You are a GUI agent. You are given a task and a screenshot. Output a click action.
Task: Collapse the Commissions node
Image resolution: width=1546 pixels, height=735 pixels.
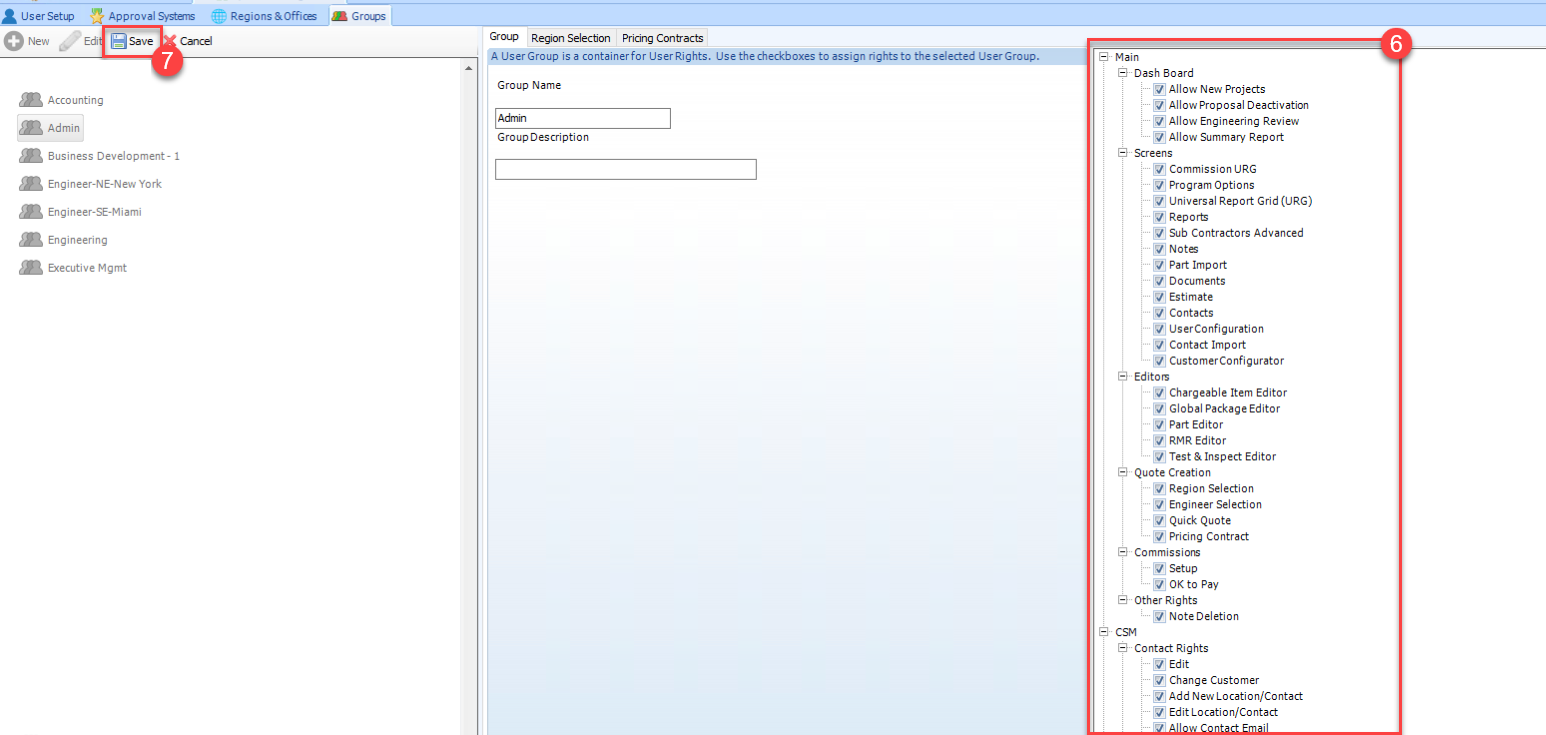pyautogui.click(x=1123, y=553)
